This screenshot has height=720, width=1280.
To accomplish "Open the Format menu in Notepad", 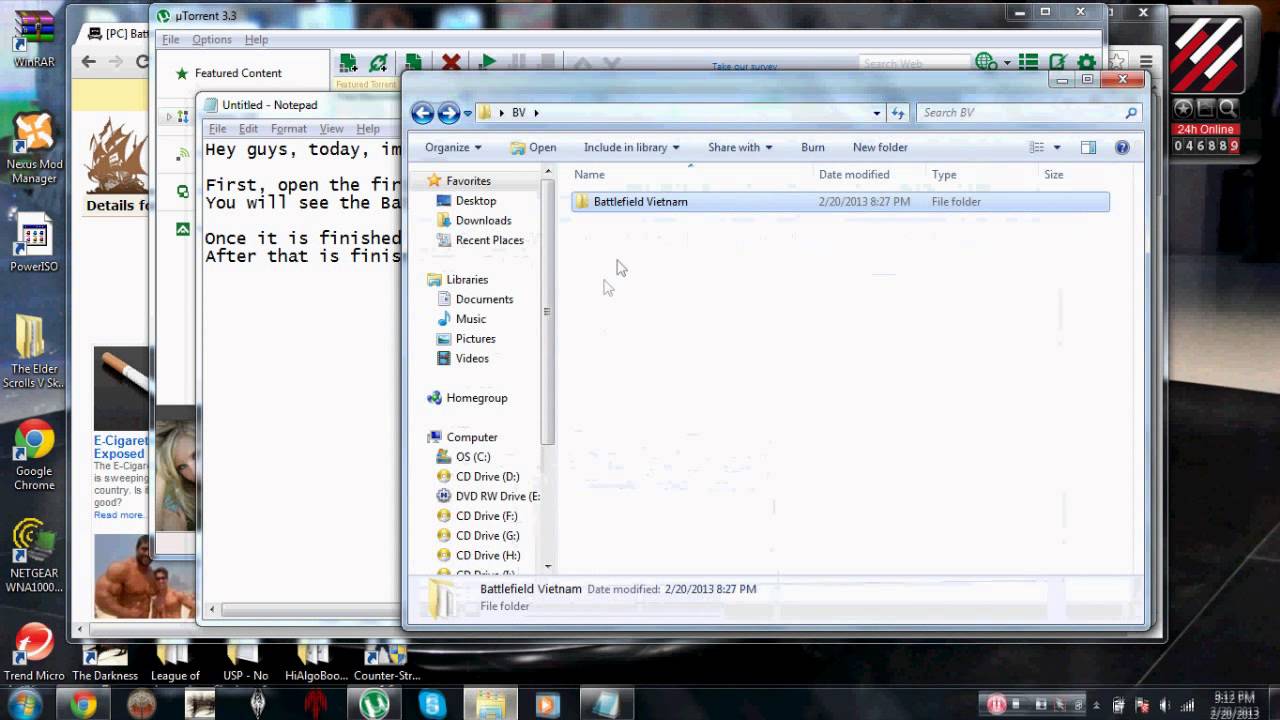I will (288, 128).
